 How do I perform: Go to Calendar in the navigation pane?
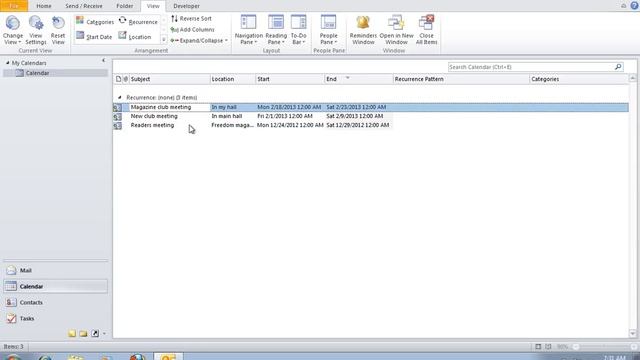[x=56, y=287]
